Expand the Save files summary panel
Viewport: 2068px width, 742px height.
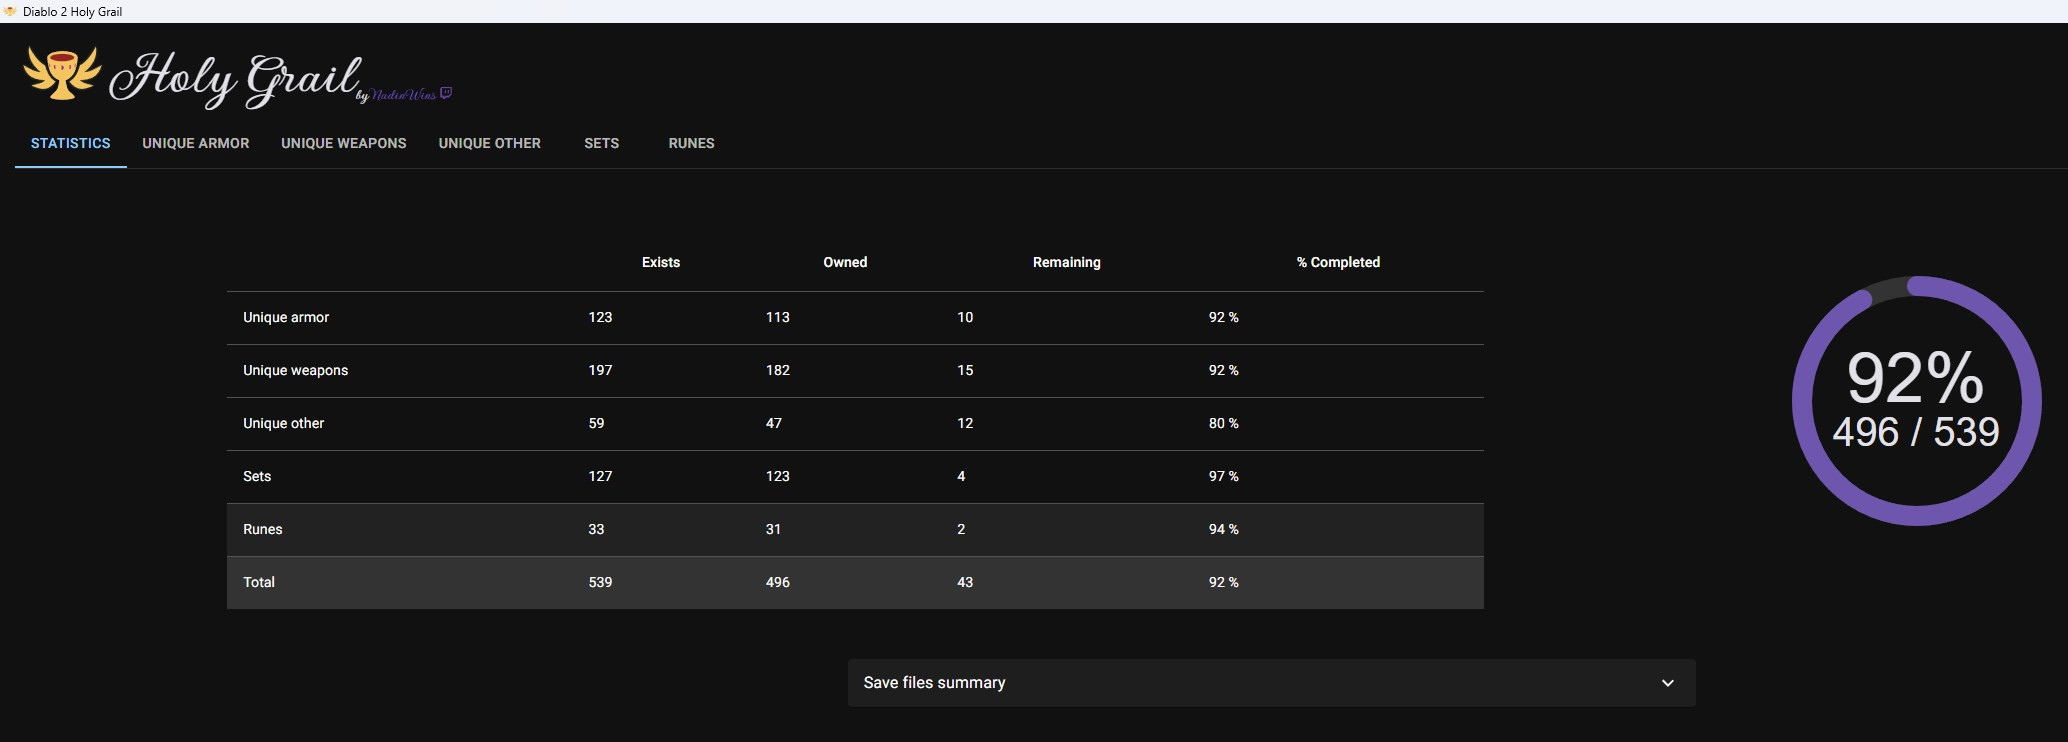934,682
